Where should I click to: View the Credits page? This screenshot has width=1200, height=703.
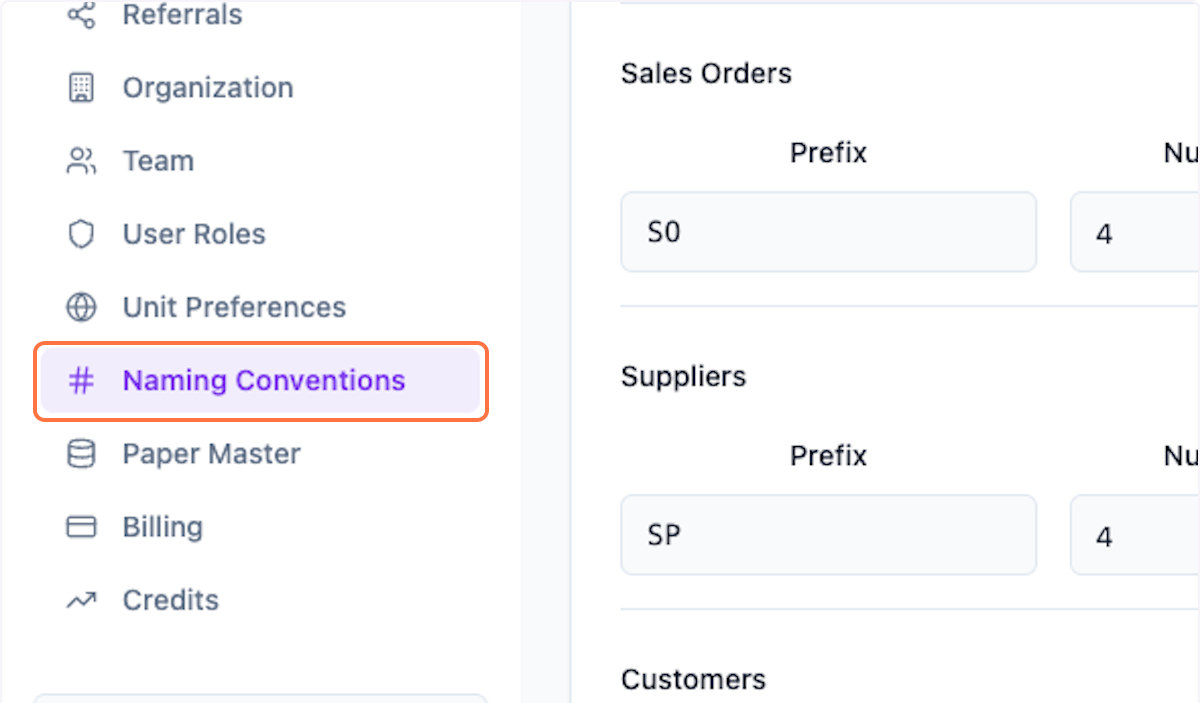point(170,600)
